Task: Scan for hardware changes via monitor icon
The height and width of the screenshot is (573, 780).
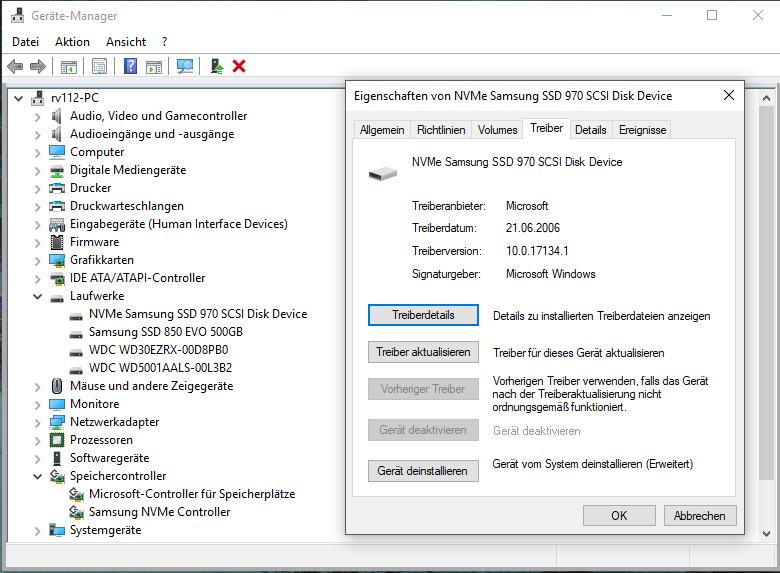Action: (x=185, y=66)
